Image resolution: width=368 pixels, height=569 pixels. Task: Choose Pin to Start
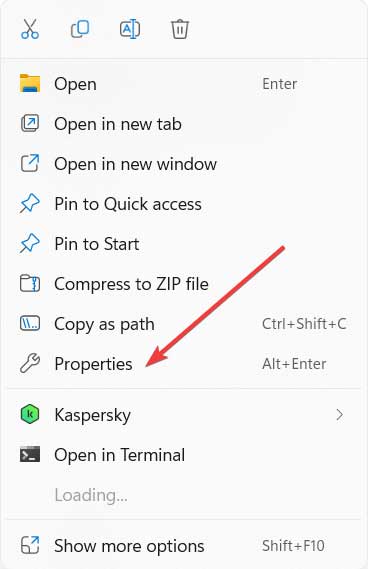pyautogui.click(x=184, y=243)
